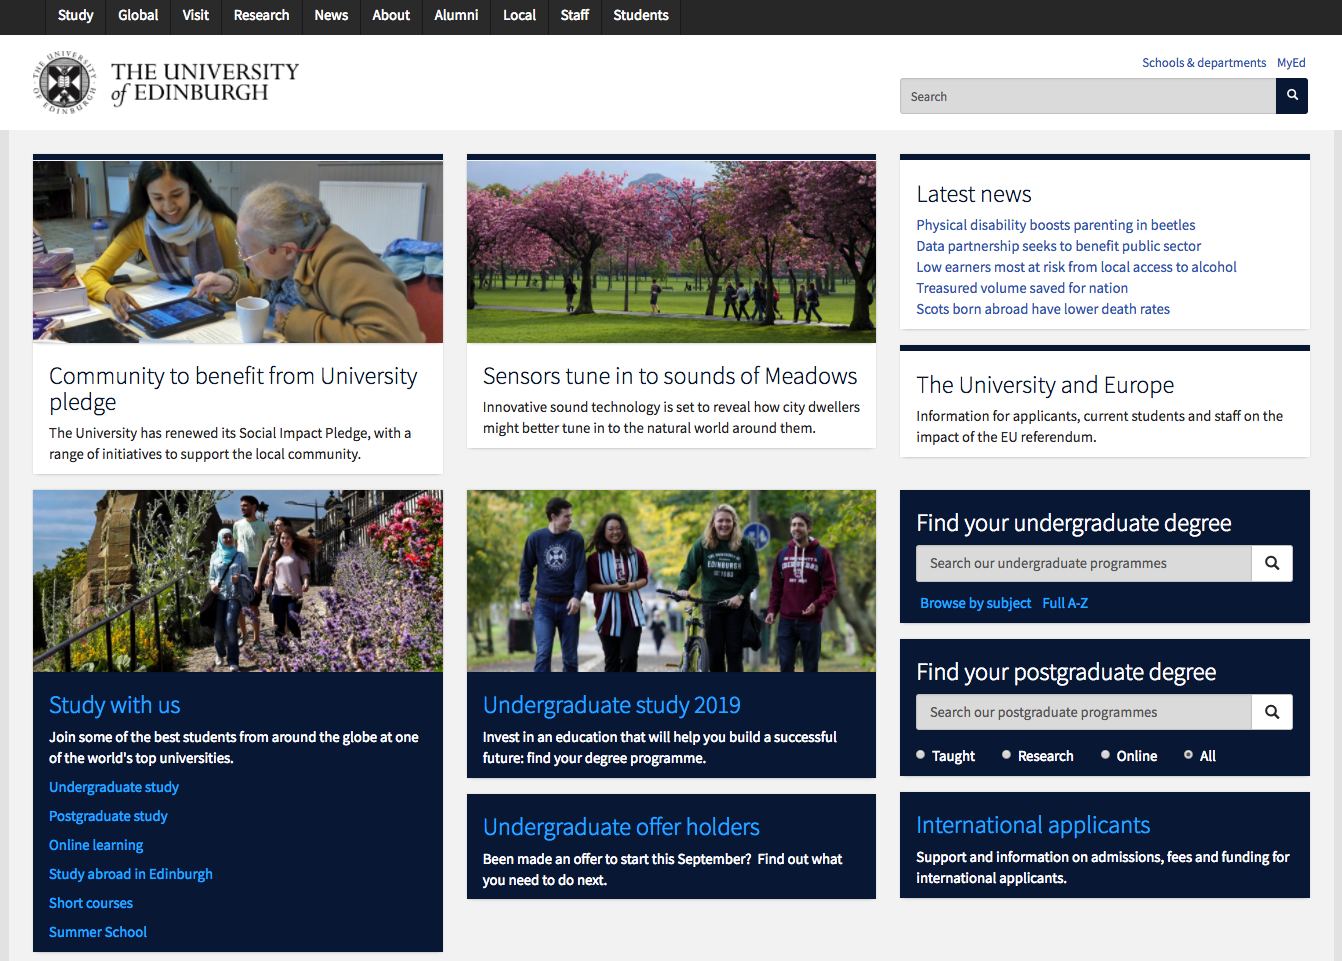Select the Online radio option
This screenshot has height=961, width=1342.
coord(1106,755)
